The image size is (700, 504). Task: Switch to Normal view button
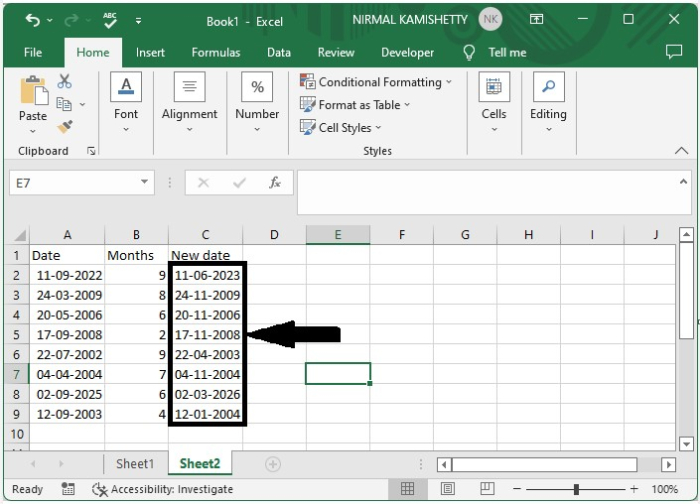pos(407,489)
